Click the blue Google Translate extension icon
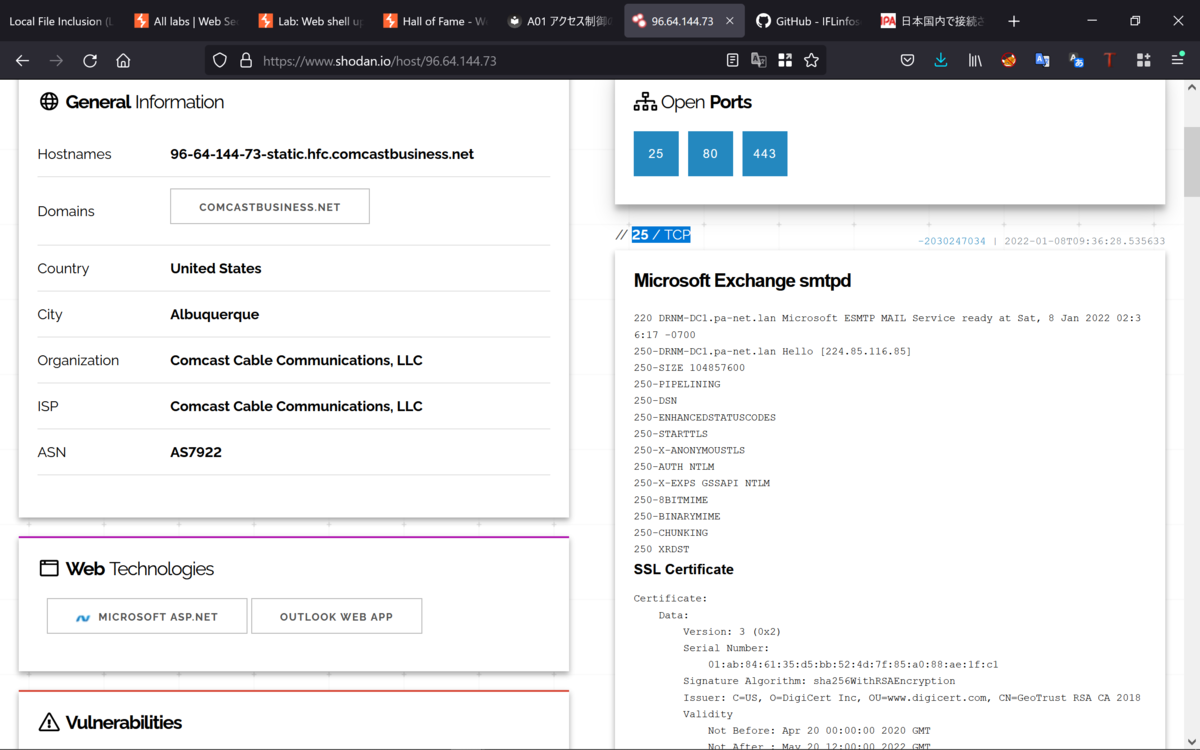This screenshot has height=750, width=1200. pyautogui.click(x=1042, y=61)
